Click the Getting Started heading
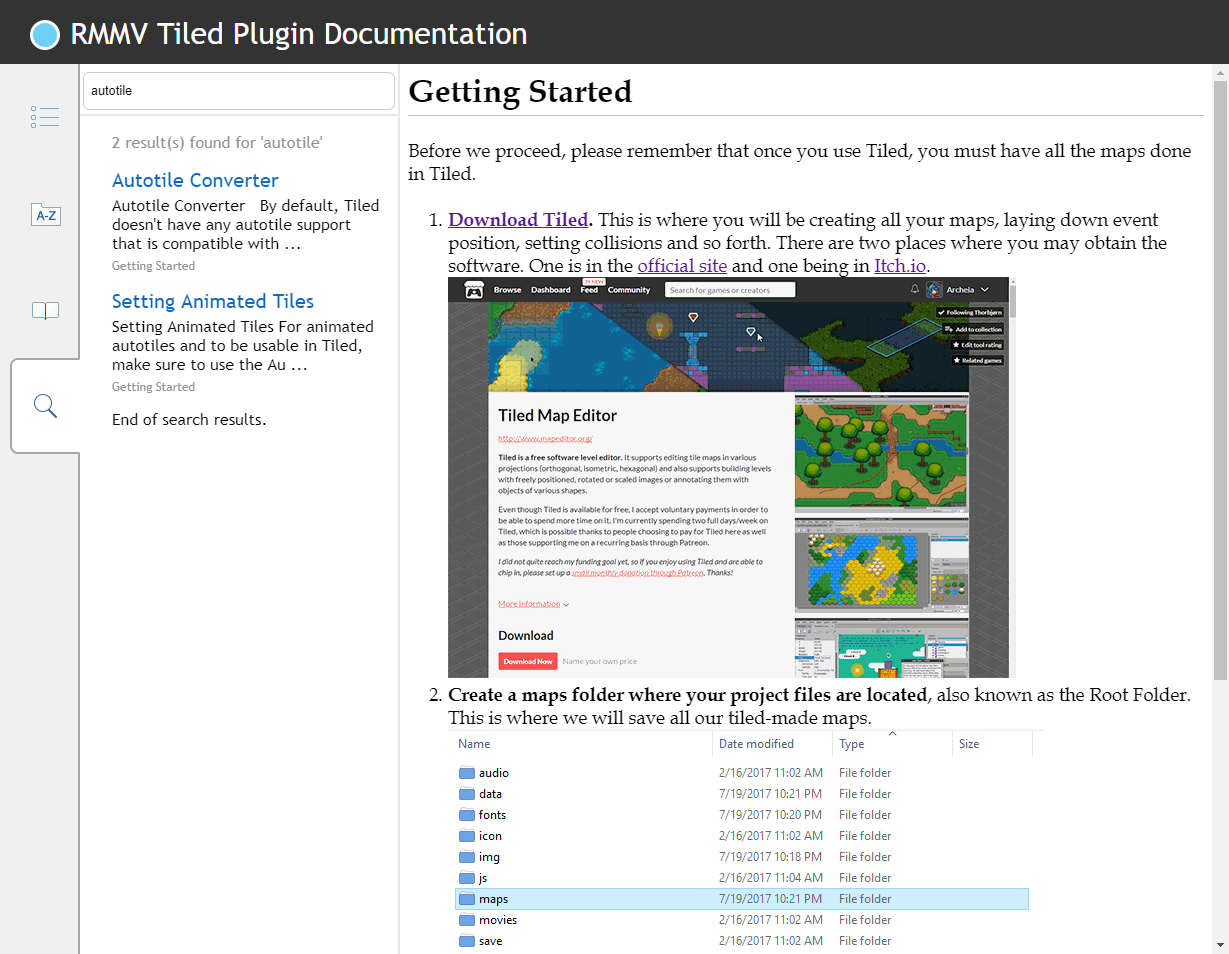 520,92
